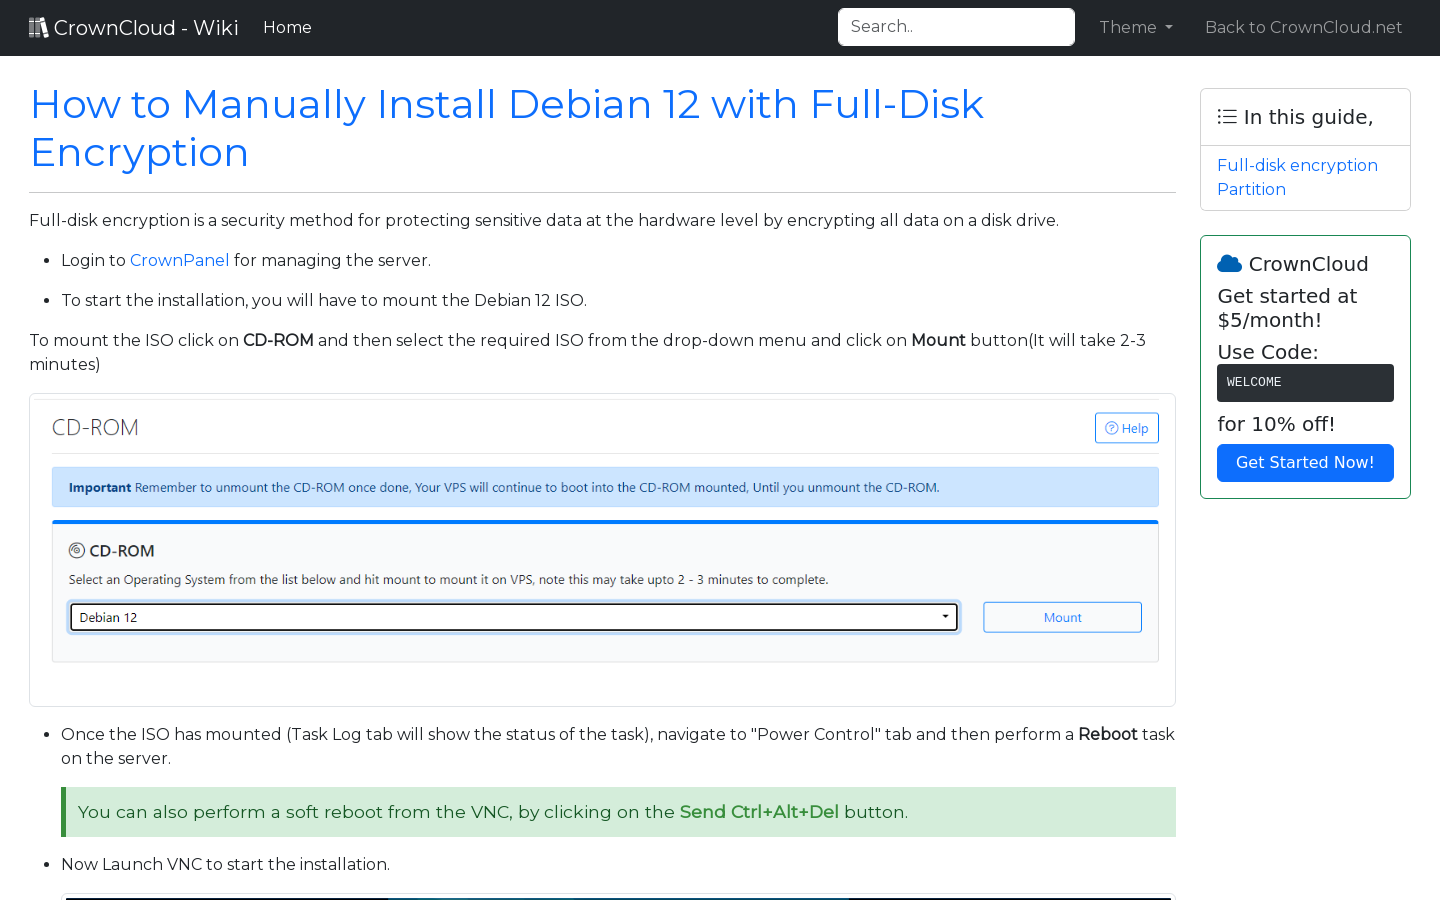Click the list icon in the guide panel
Image resolution: width=1440 pixels, height=900 pixels.
tap(1226, 116)
